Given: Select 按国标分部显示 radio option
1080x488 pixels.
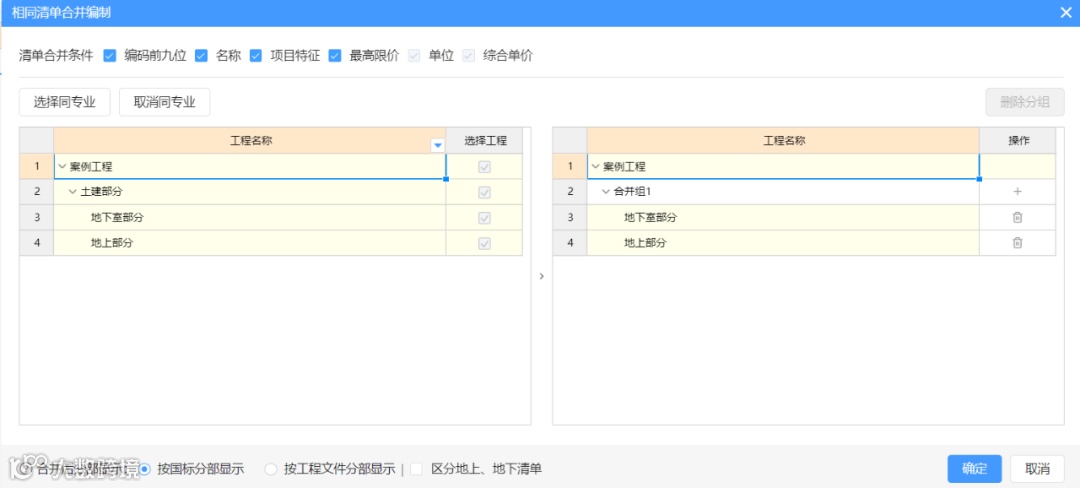Looking at the screenshot, I should point(146,469).
